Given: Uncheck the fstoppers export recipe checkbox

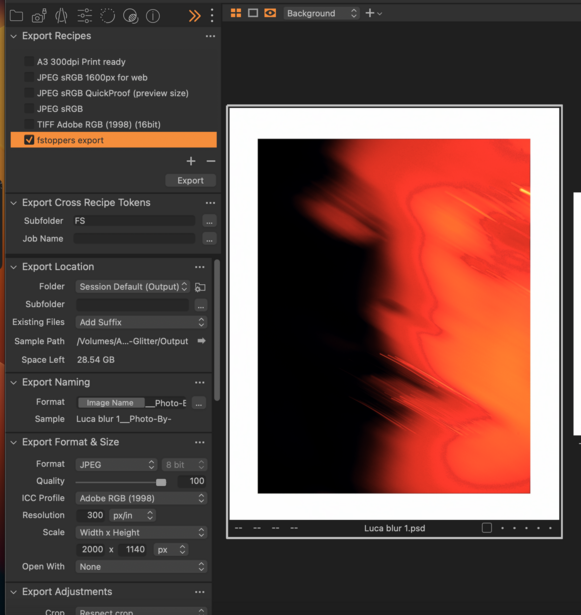Looking at the screenshot, I should [29, 140].
